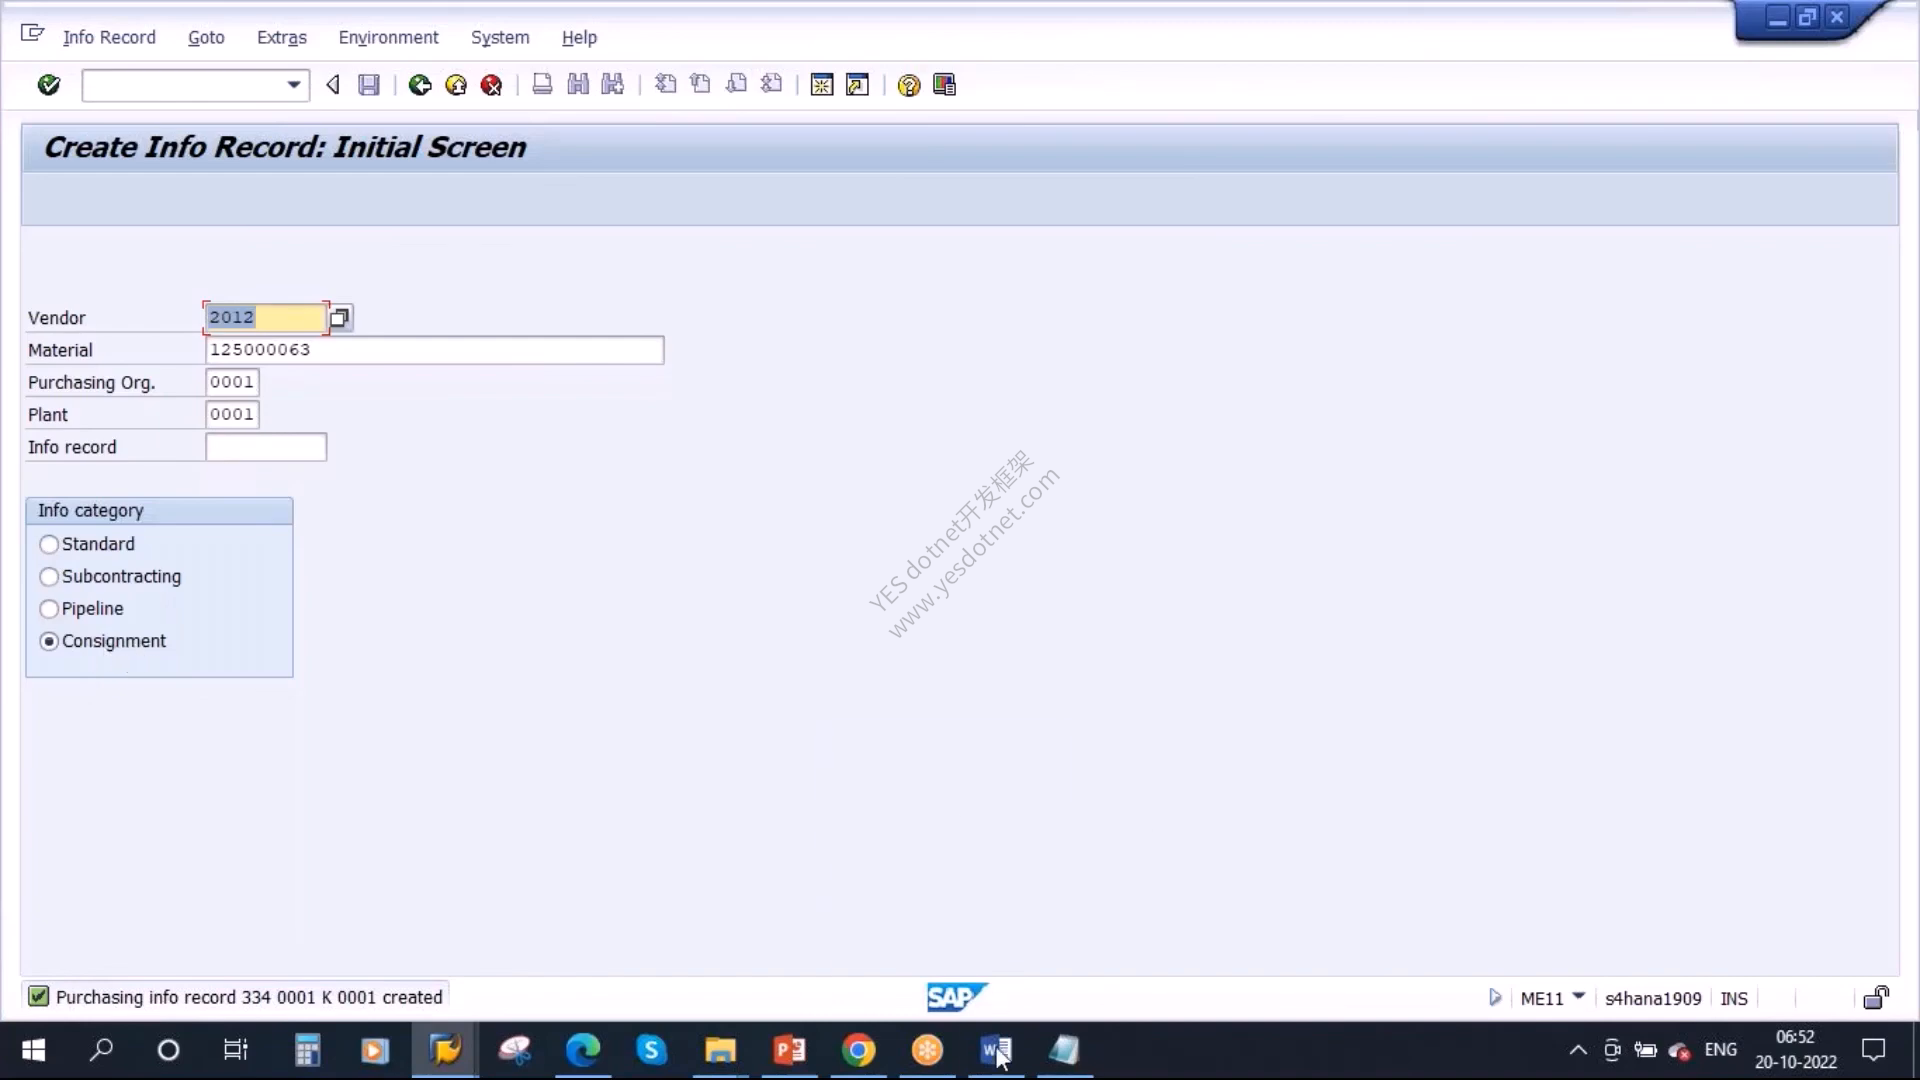
Task: Select the Consignment info category
Action: click(49, 641)
